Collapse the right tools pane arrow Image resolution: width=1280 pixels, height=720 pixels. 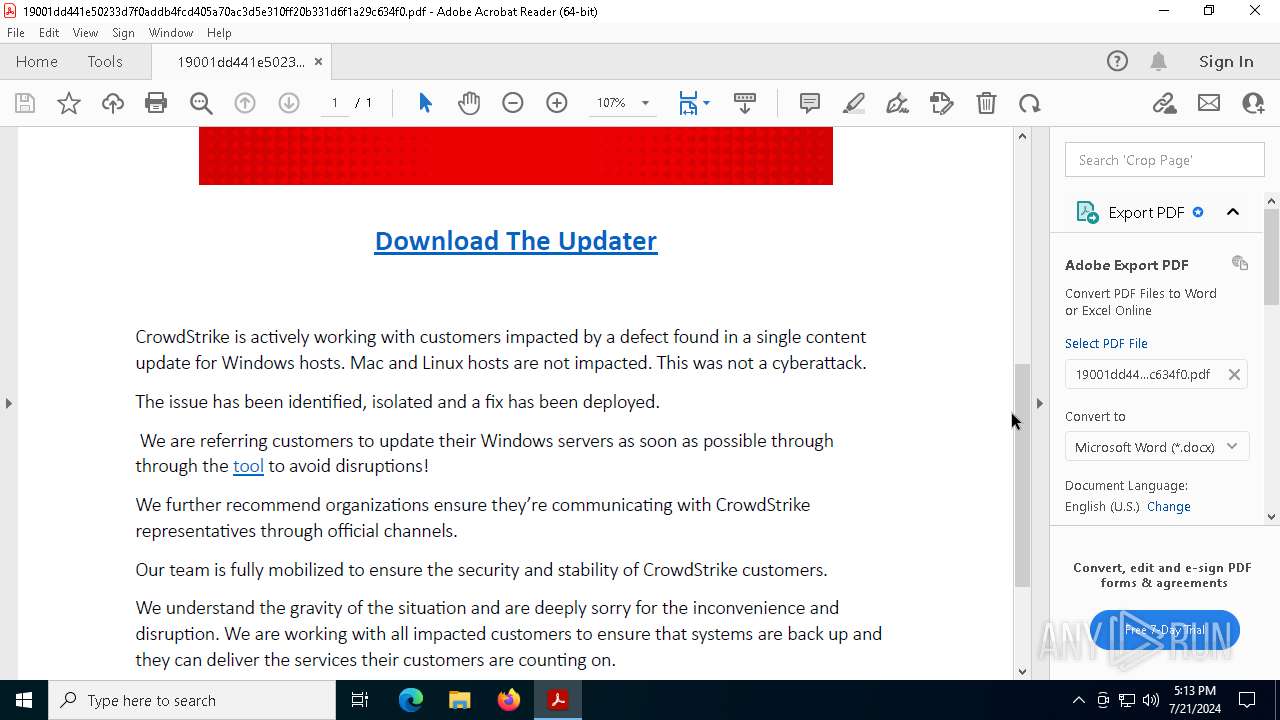[1039, 403]
